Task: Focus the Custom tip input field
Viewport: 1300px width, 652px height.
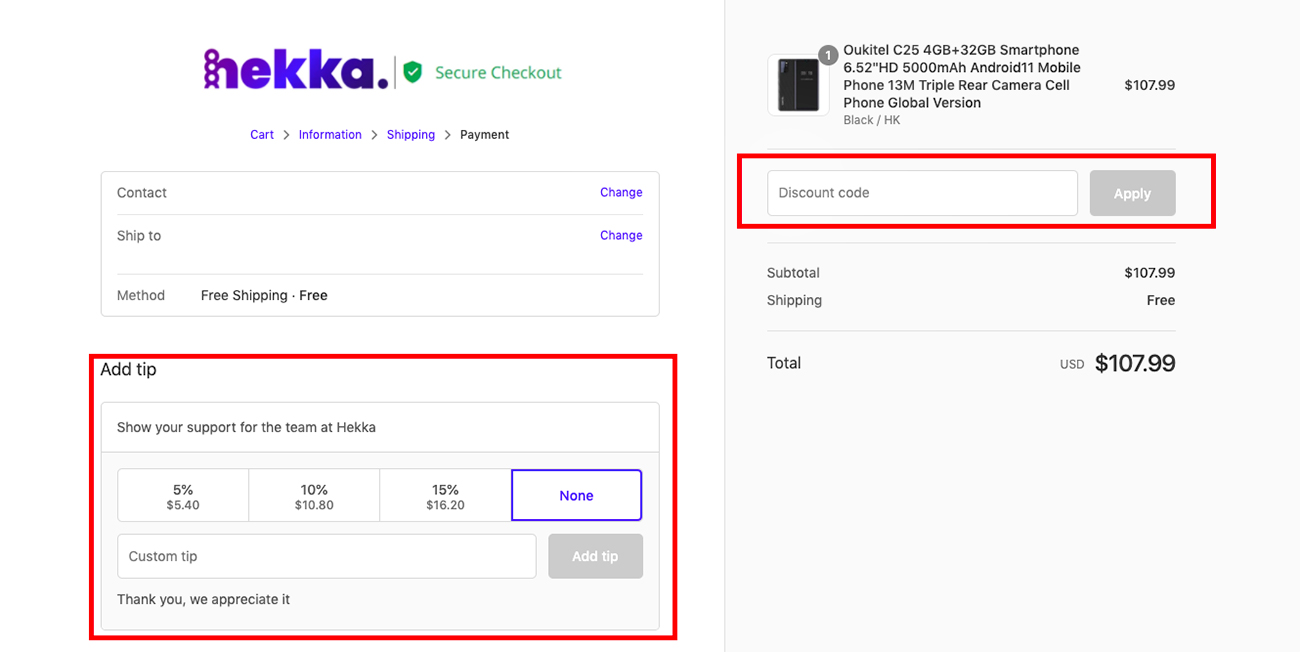Action: point(327,556)
